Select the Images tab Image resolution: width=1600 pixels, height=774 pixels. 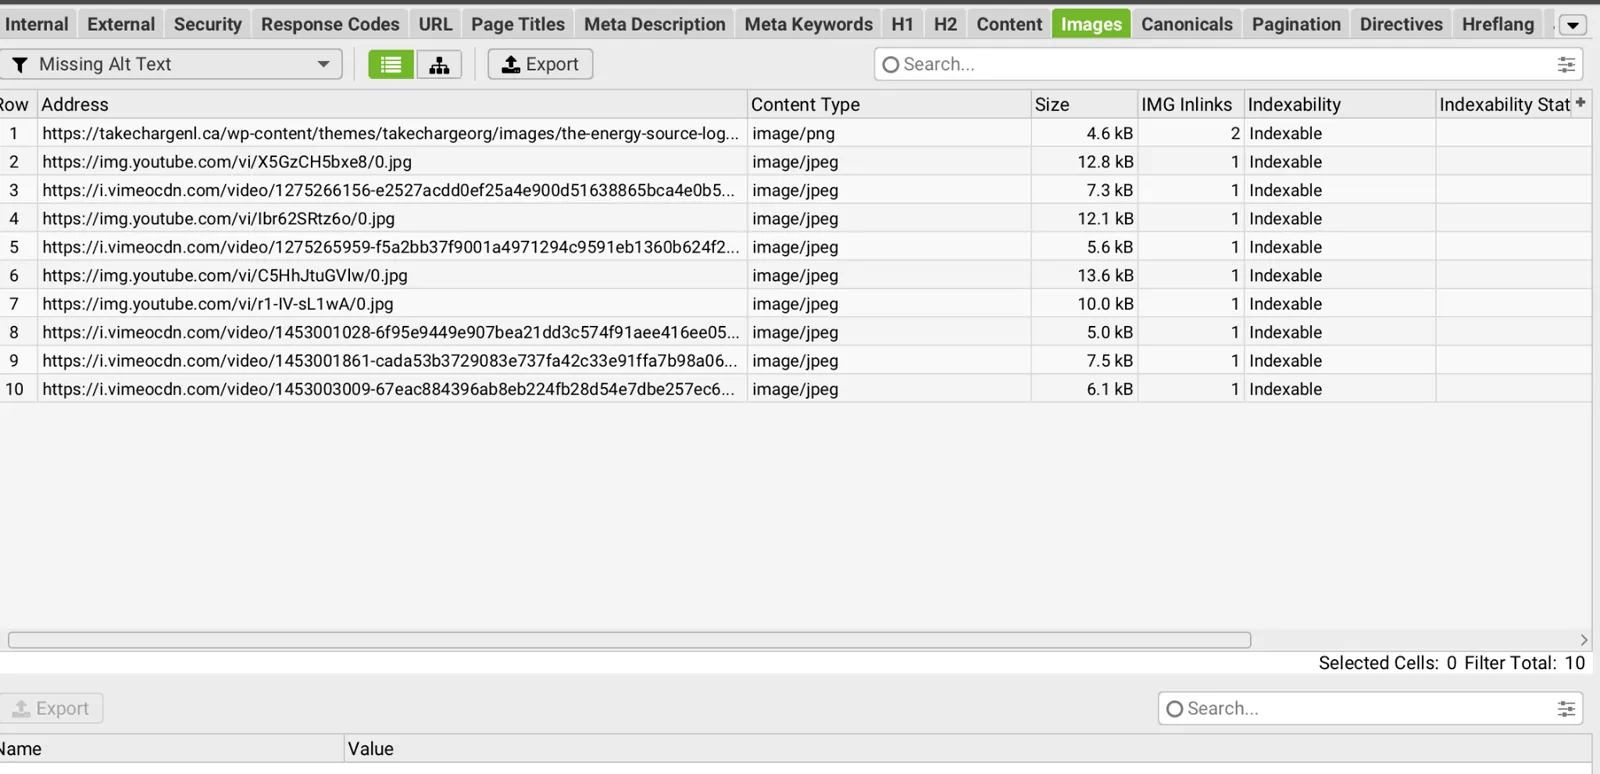coord(1091,24)
